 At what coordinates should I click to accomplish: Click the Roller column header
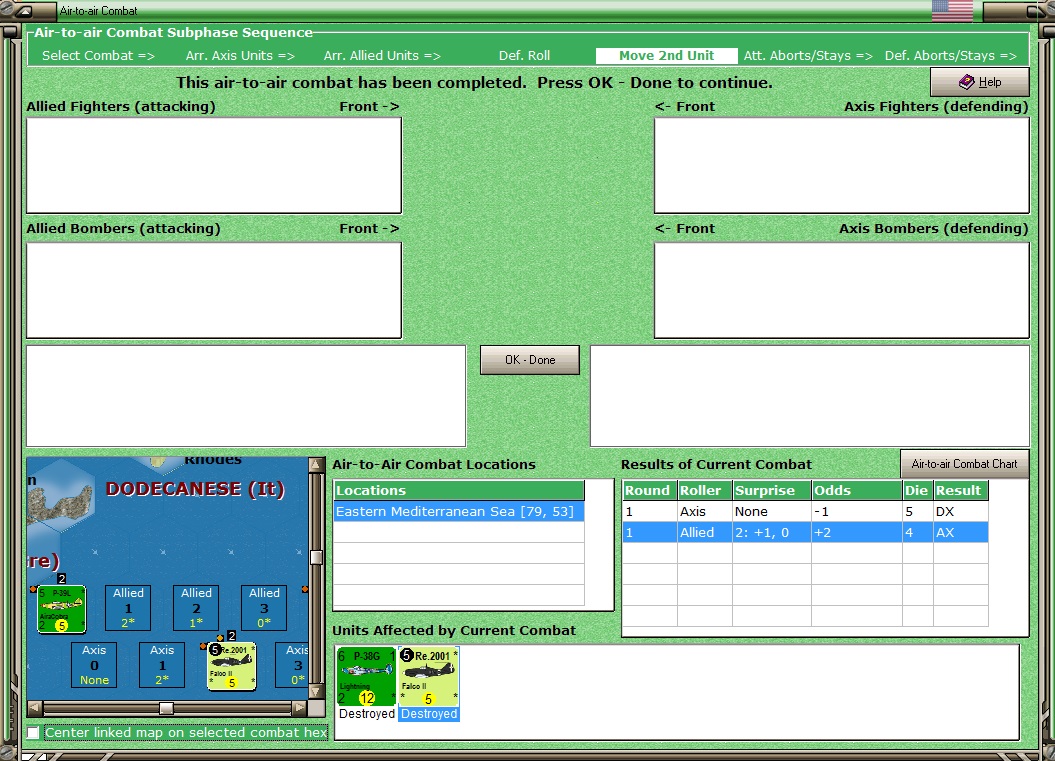point(704,491)
